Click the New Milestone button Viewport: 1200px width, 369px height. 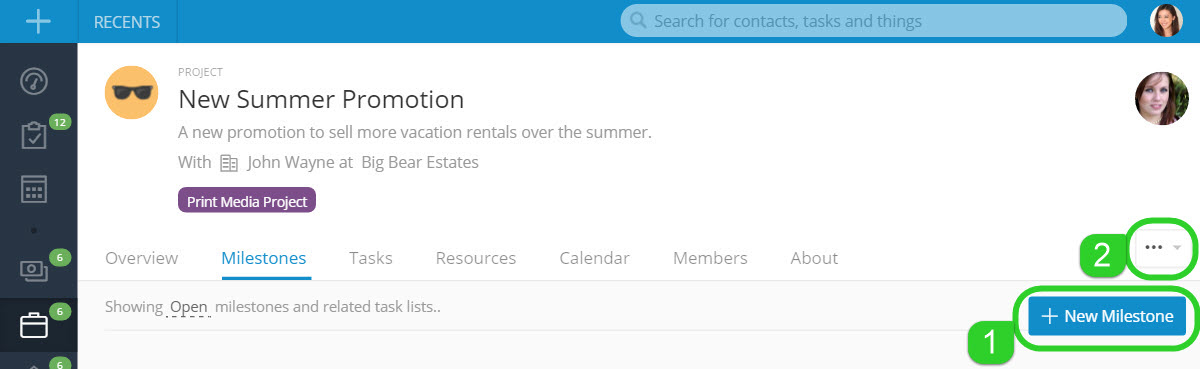1107,316
